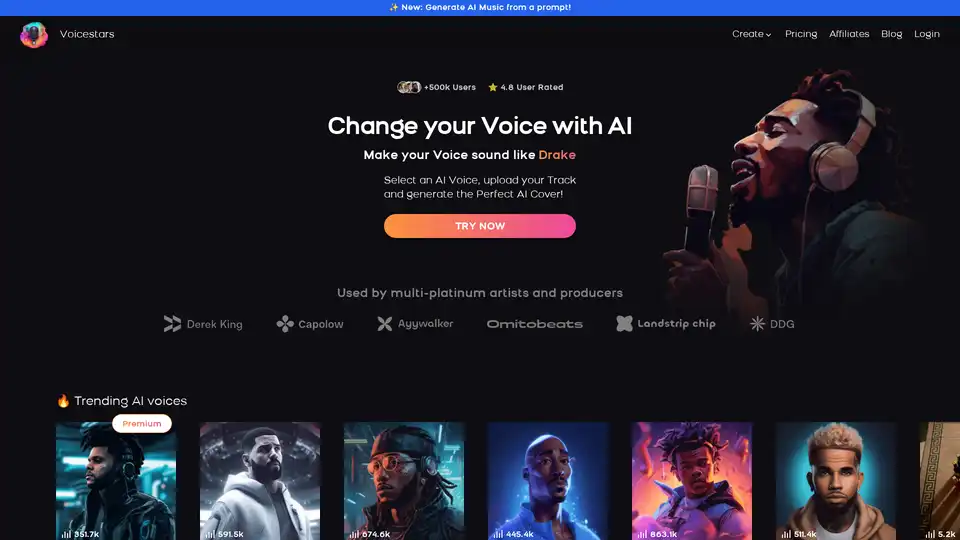Click the Voicestars microphone logo icon
This screenshot has height=540, width=960.
(x=34, y=35)
